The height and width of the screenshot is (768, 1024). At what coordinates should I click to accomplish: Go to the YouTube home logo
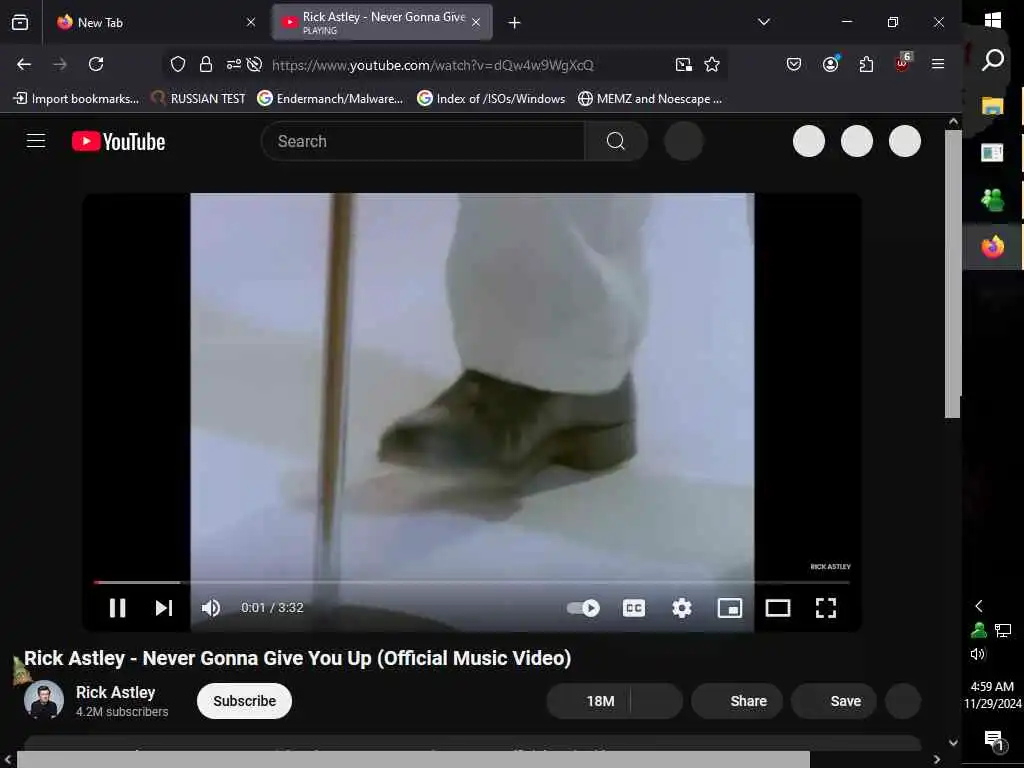pyautogui.click(x=118, y=141)
